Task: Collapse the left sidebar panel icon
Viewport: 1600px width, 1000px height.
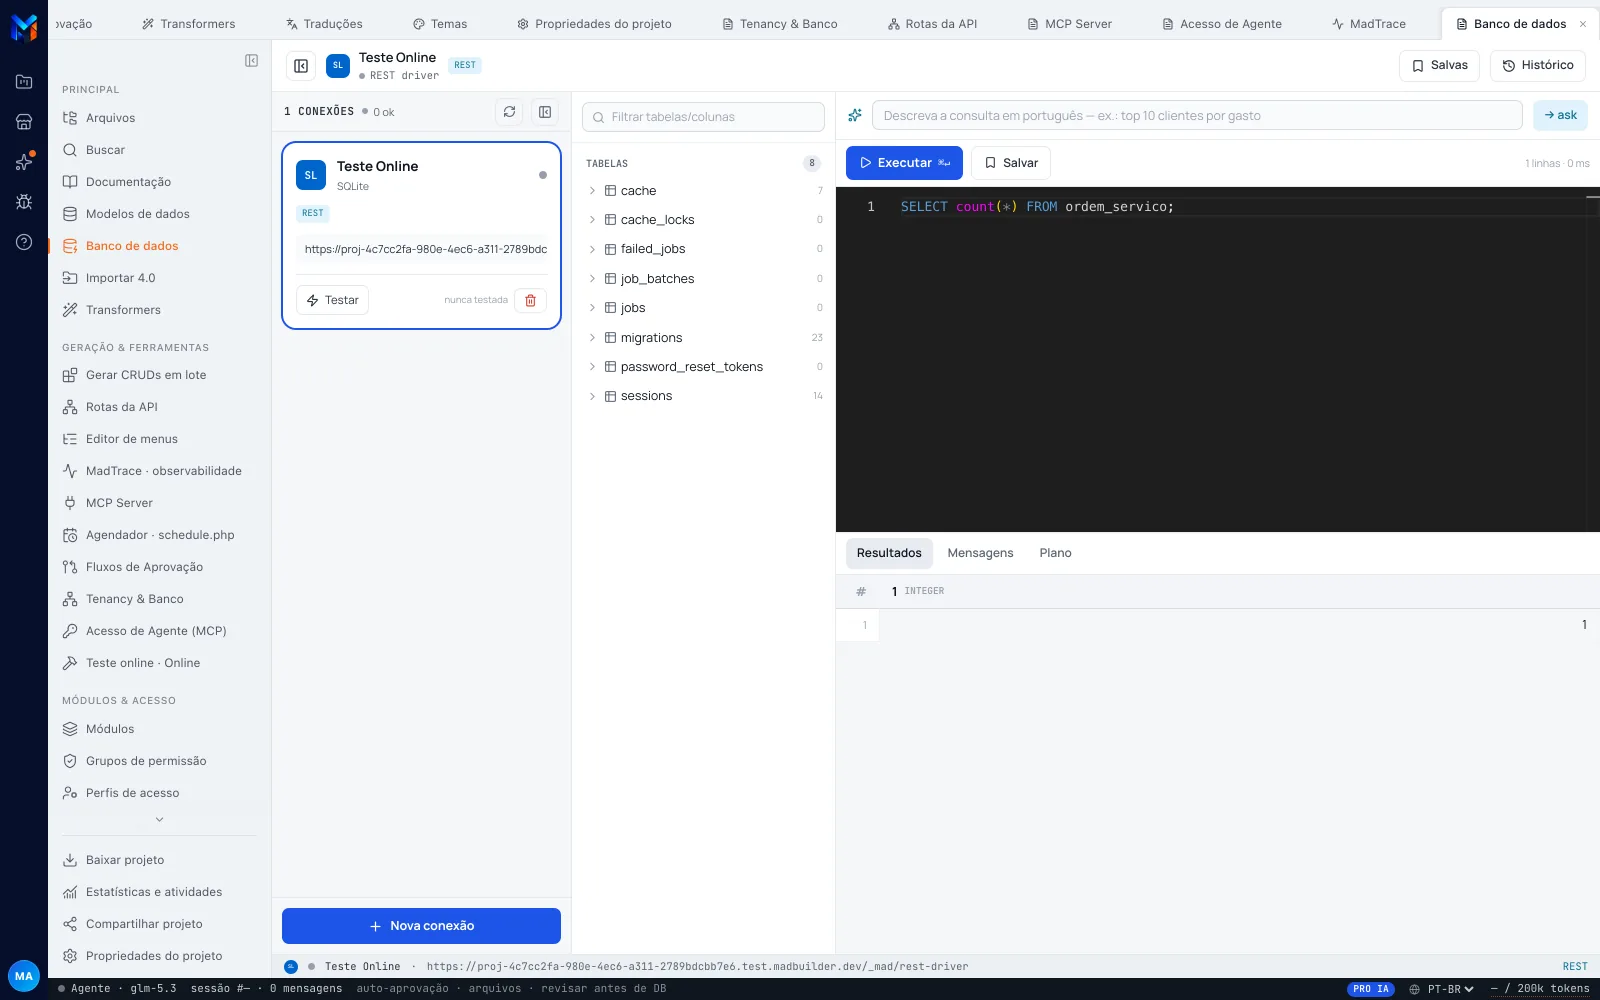Action: (x=251, y=61)
